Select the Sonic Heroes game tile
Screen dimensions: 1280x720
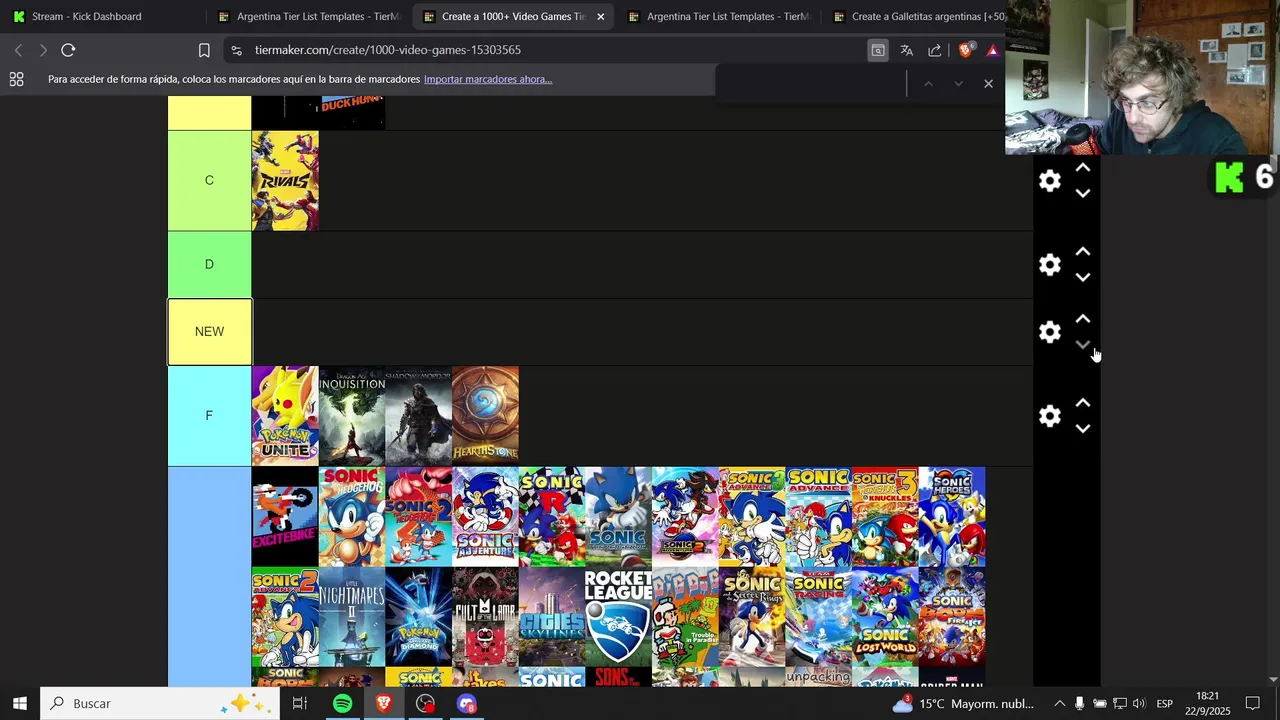pyautogui.click(x=952, y=517)
